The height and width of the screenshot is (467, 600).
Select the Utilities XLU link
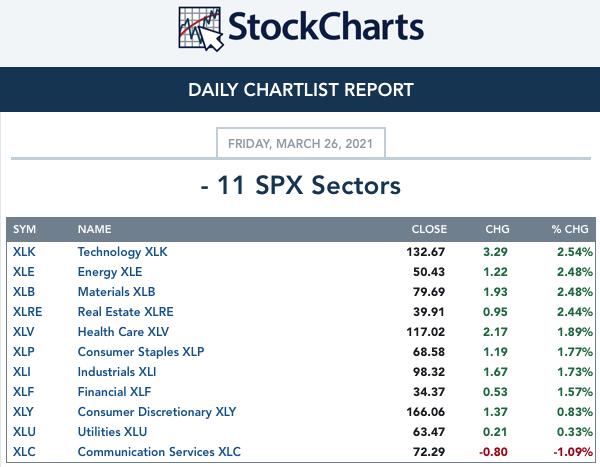pos(112,432)
